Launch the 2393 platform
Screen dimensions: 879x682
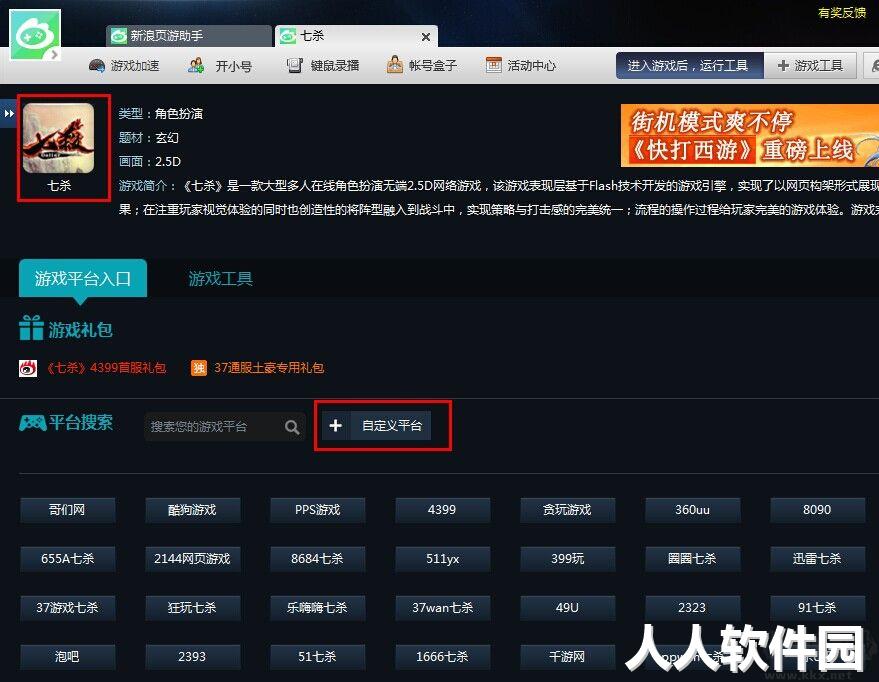point(192,656)
